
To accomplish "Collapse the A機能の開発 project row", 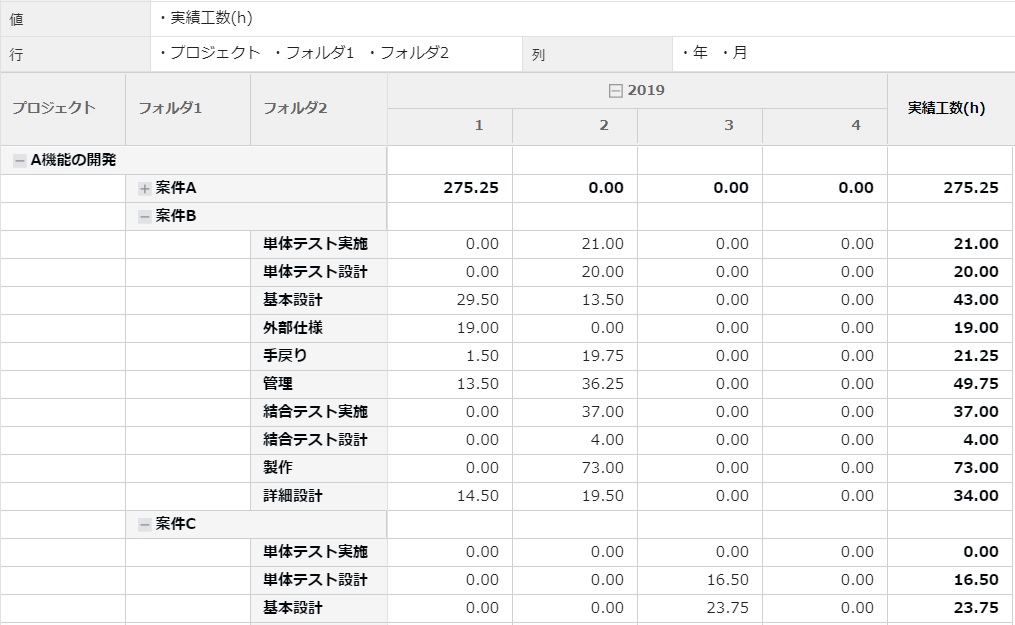I will 20,160.
